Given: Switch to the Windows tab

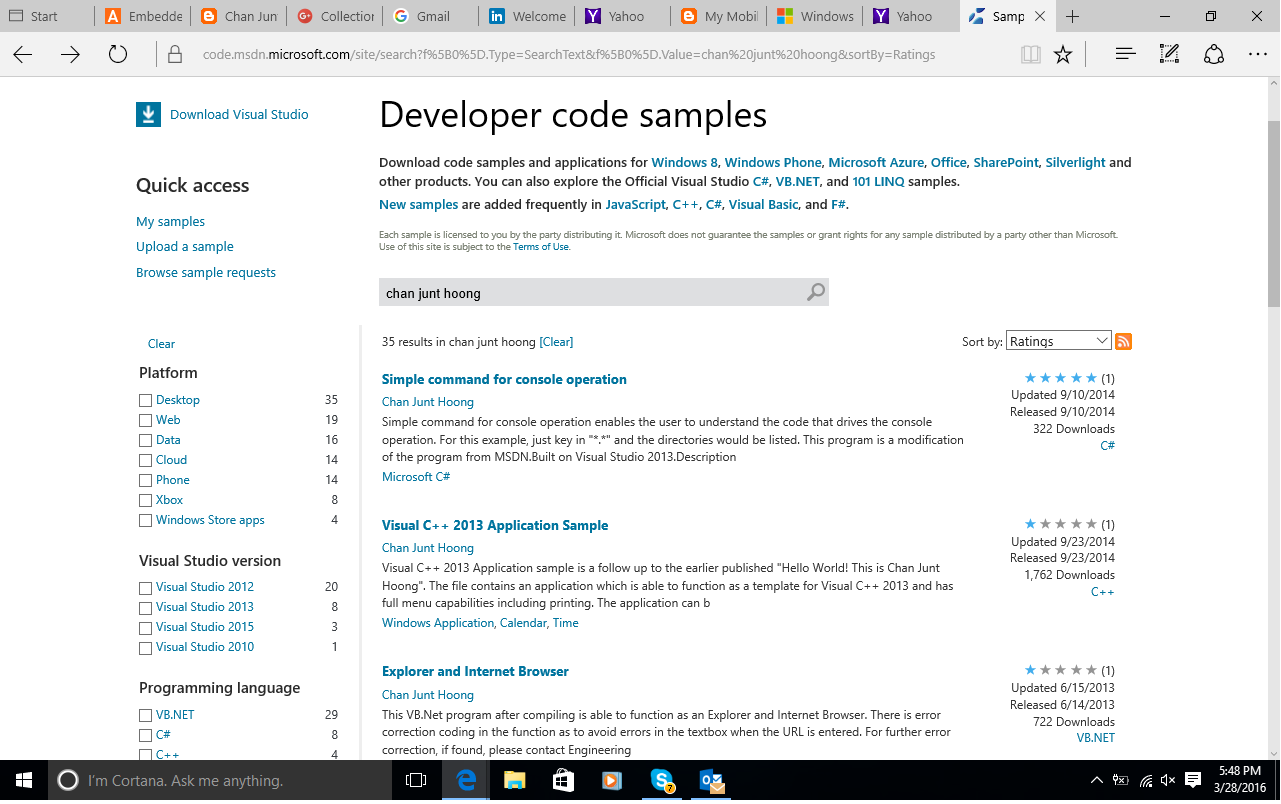Looking at the screenshot, I should coord(816,16).
